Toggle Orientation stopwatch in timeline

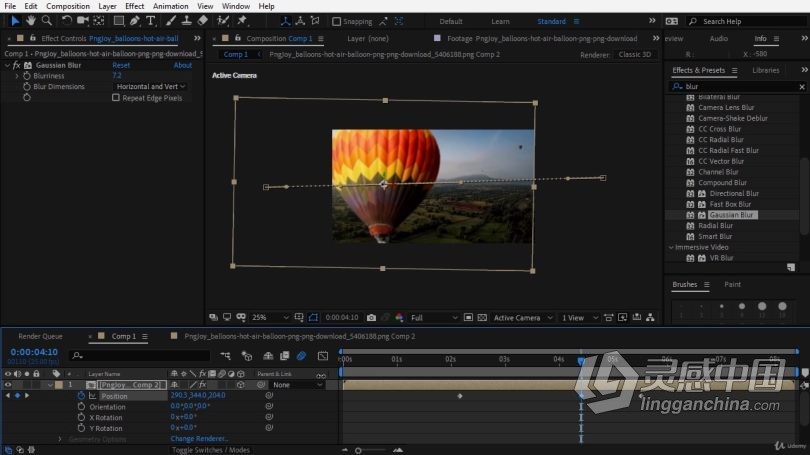pyautogui.click(x=81, y=406)
